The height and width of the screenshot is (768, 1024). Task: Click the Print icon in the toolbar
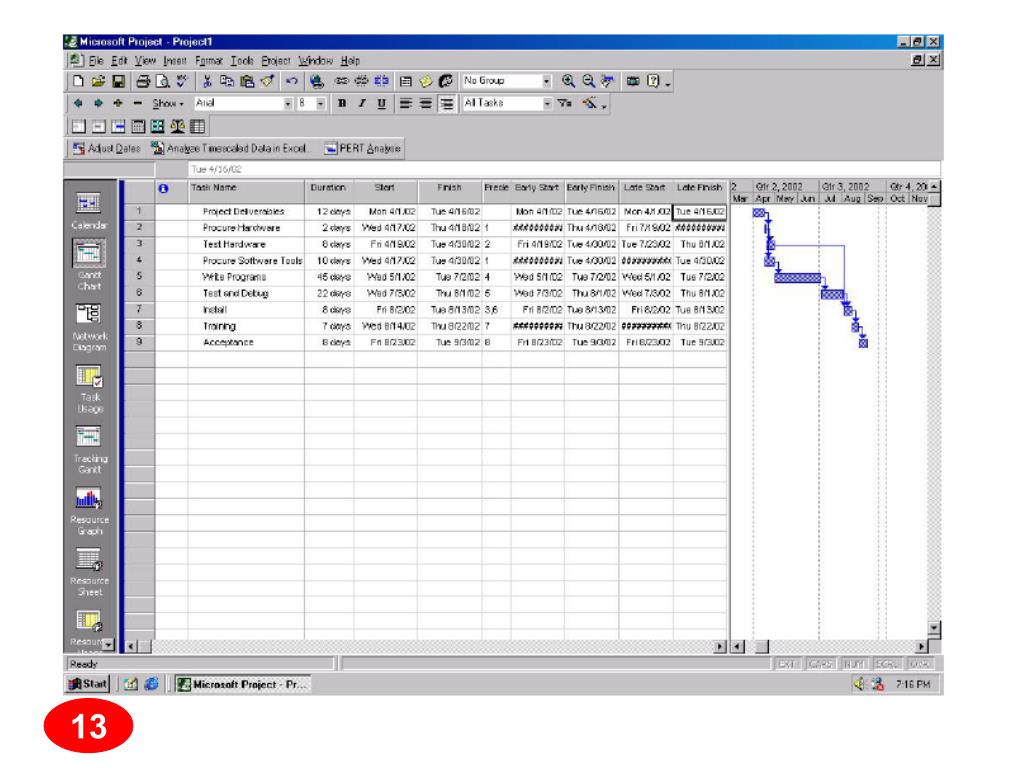tap(143, 81)
